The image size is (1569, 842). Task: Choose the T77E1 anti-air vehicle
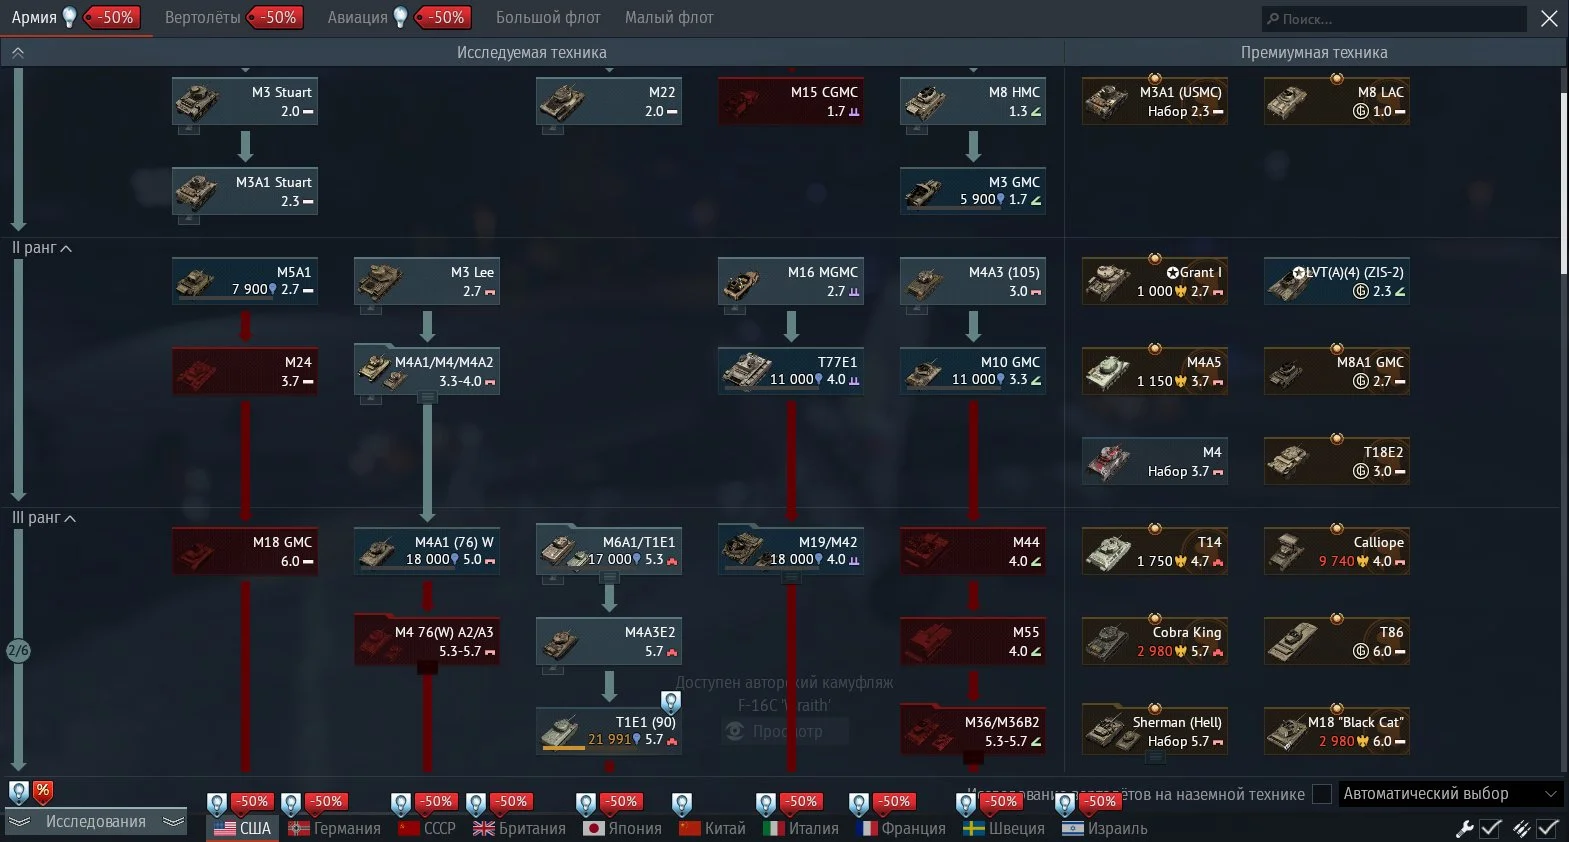pyautogui.click(x=791, y=372)
